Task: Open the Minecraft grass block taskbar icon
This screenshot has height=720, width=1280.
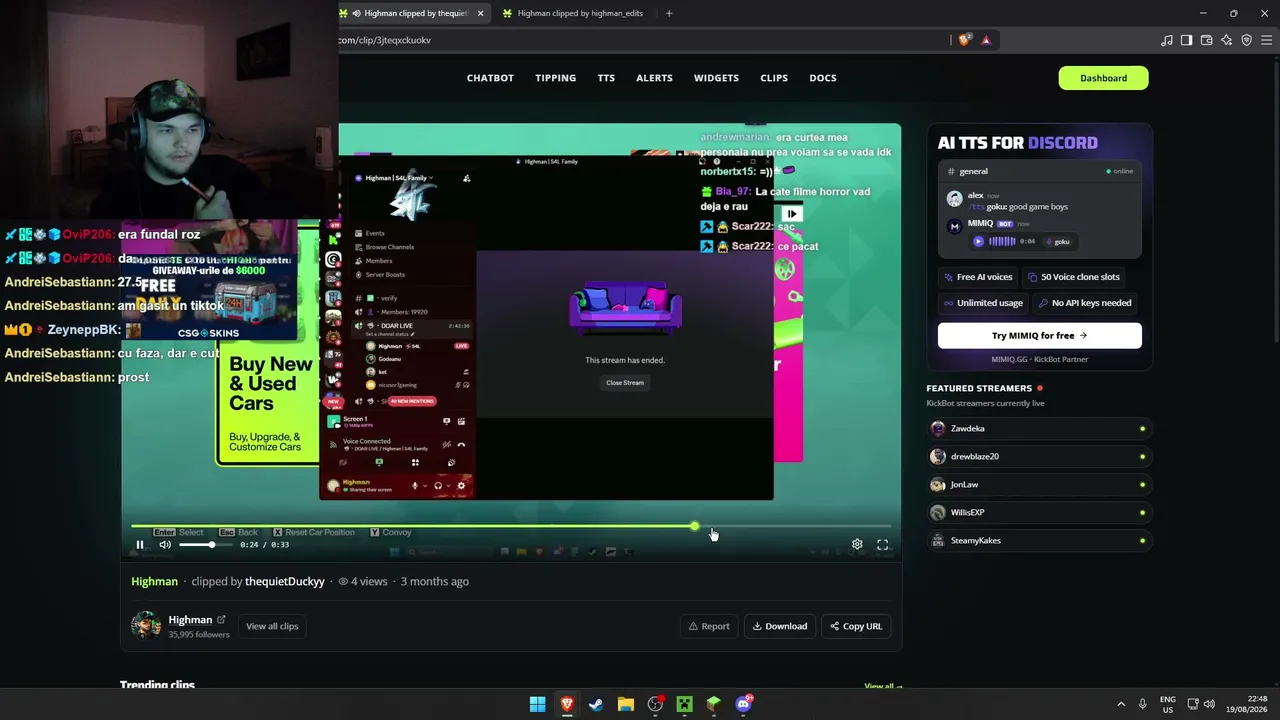Action: [x=714, y=704]
